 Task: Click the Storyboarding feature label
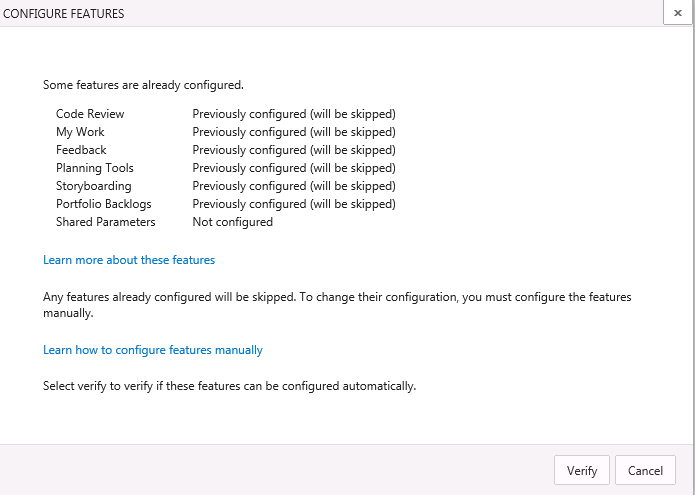94,186
